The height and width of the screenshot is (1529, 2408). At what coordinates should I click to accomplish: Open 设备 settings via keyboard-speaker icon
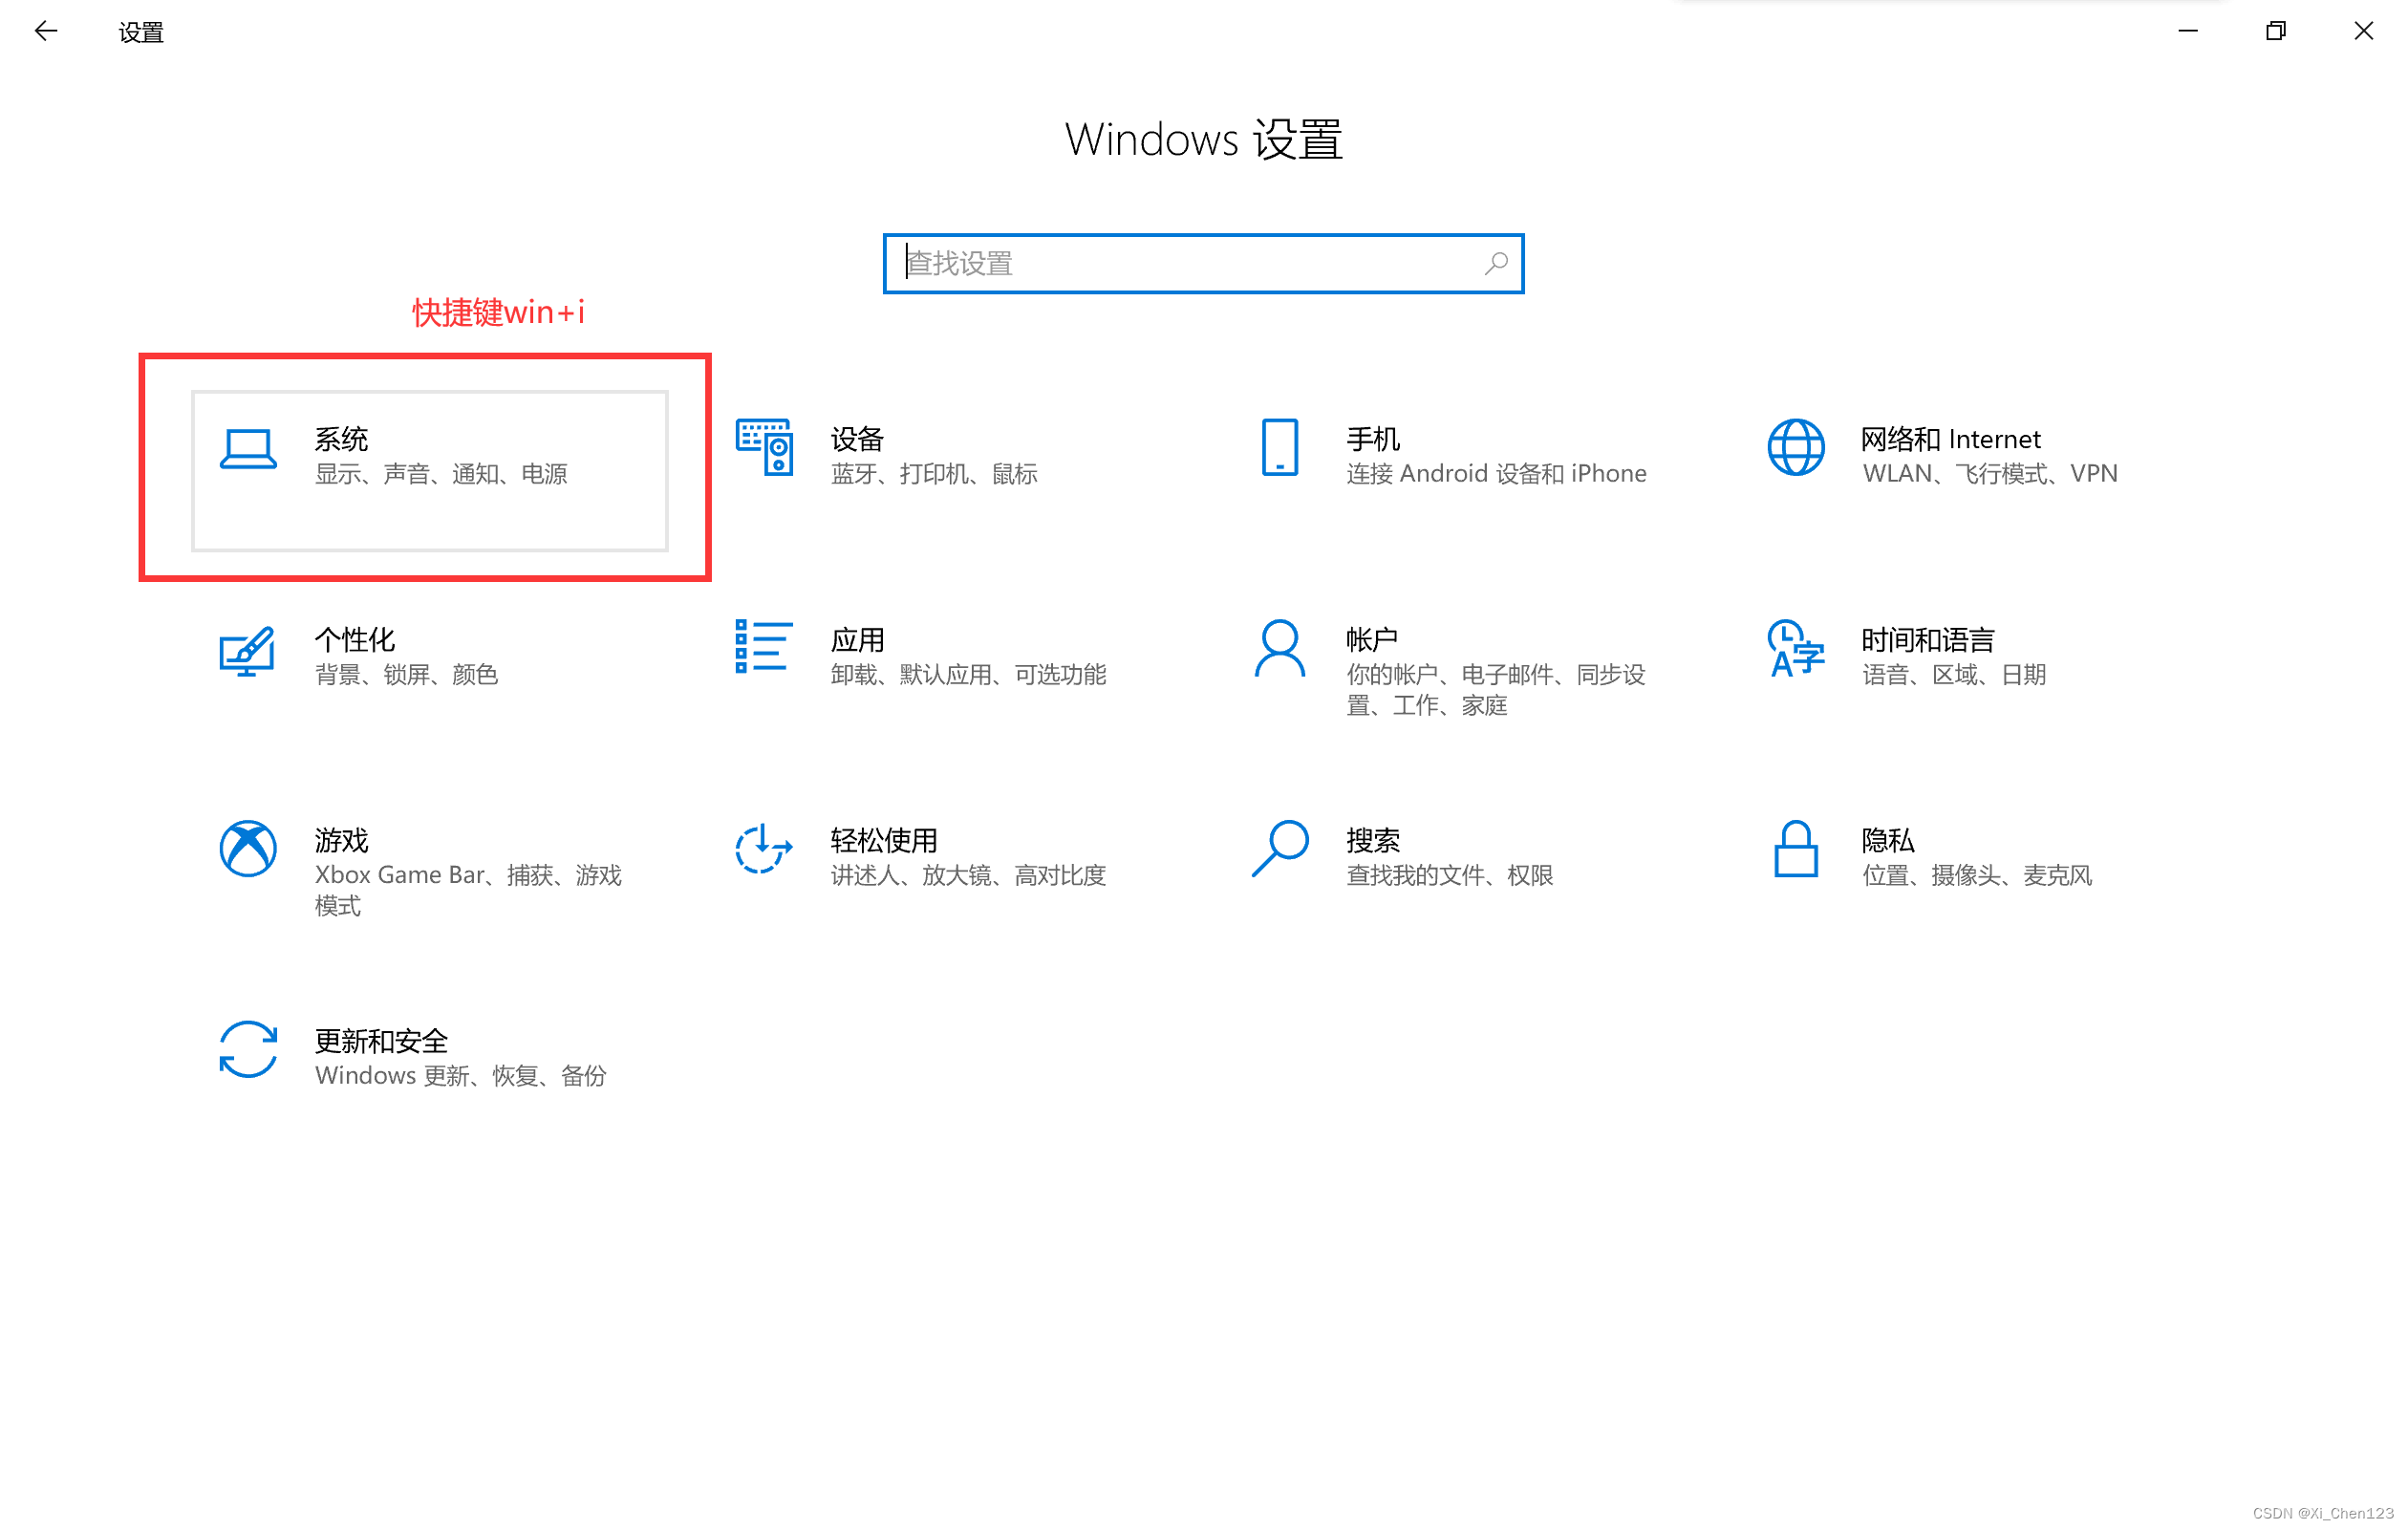764,447
